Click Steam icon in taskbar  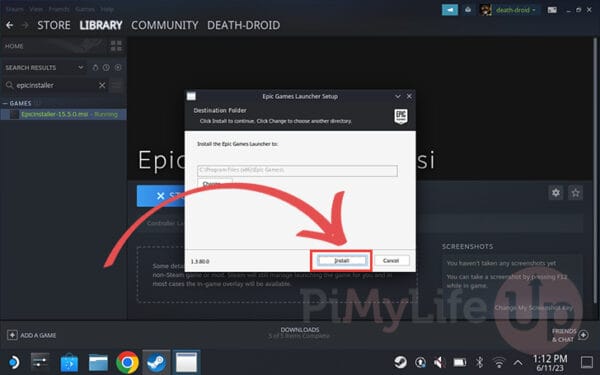(157, 362)
